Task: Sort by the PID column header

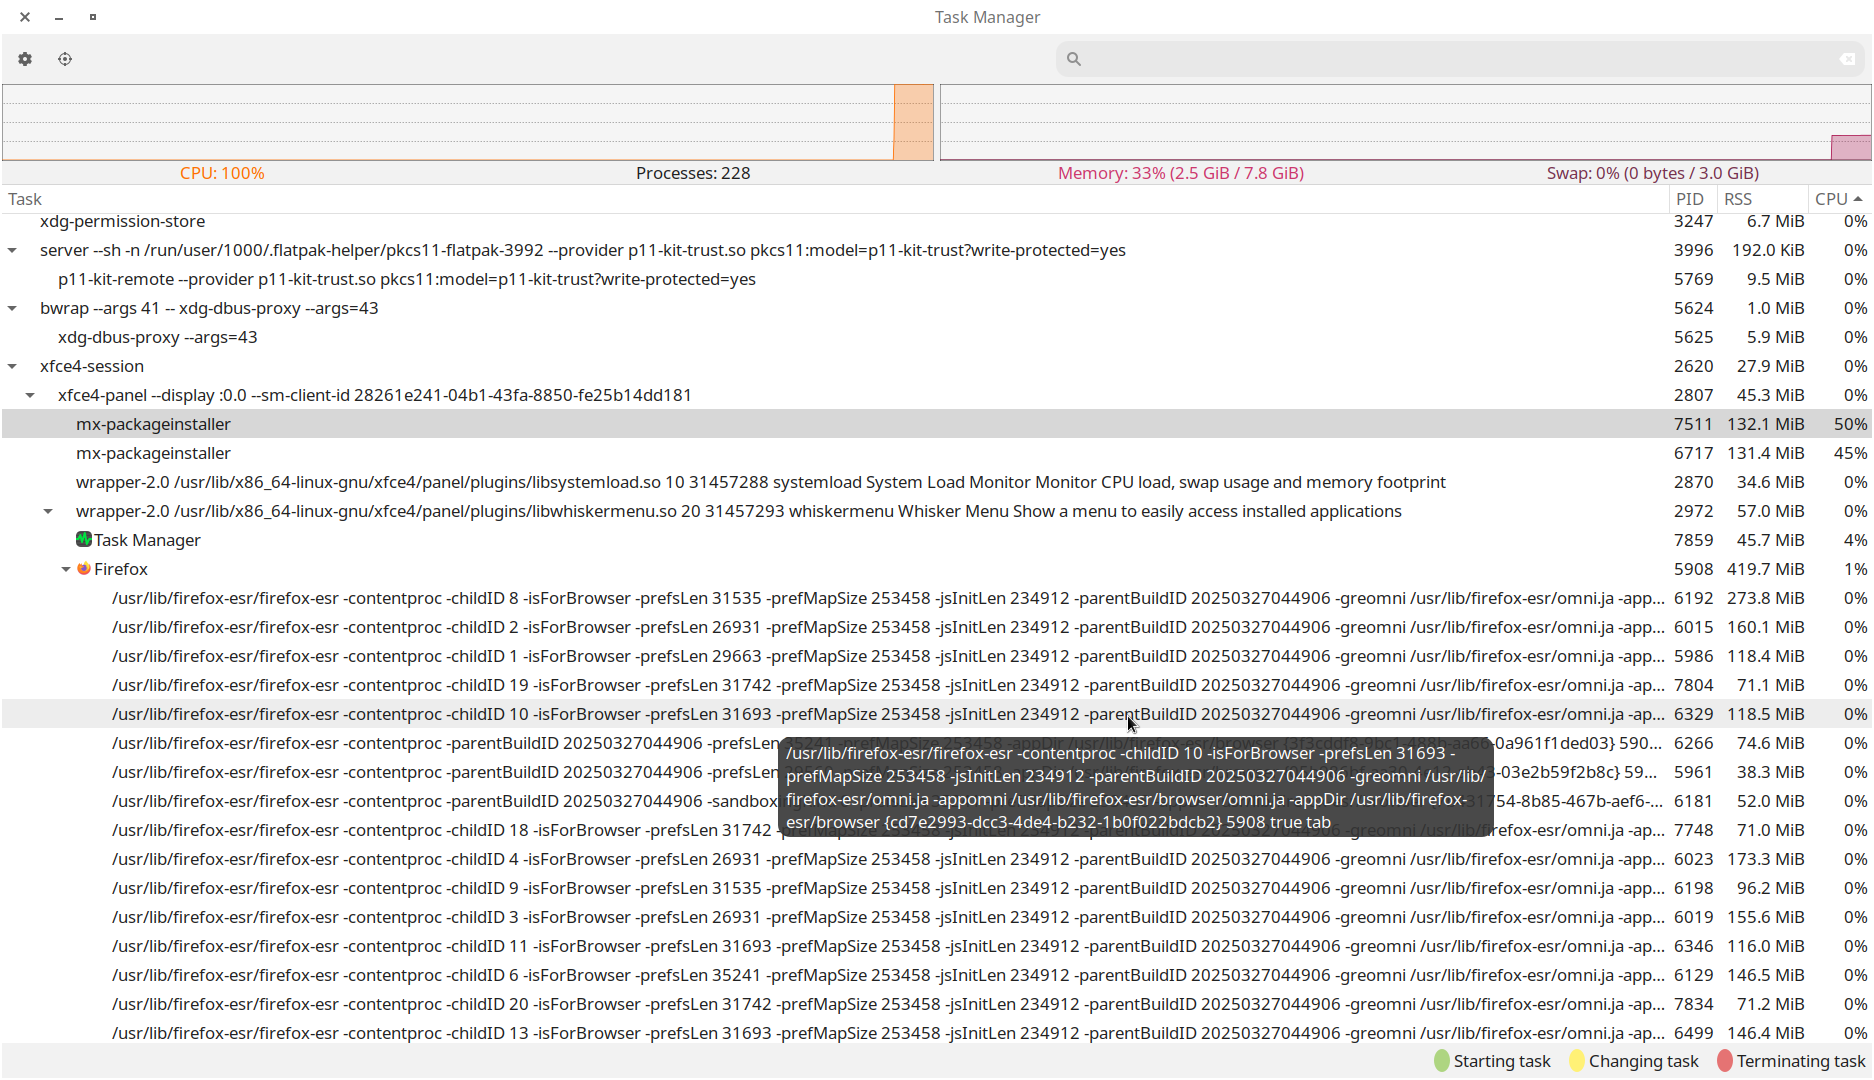Action: (1694, 199)
